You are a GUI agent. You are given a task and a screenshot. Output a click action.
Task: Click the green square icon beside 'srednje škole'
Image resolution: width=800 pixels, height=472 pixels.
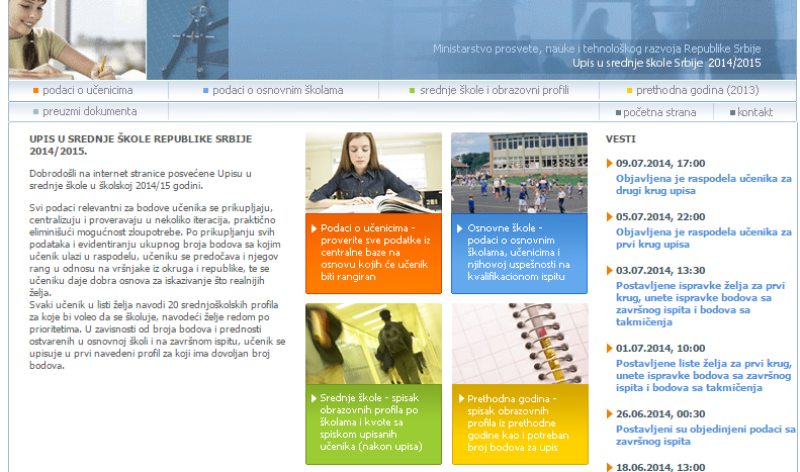(412, 91)
